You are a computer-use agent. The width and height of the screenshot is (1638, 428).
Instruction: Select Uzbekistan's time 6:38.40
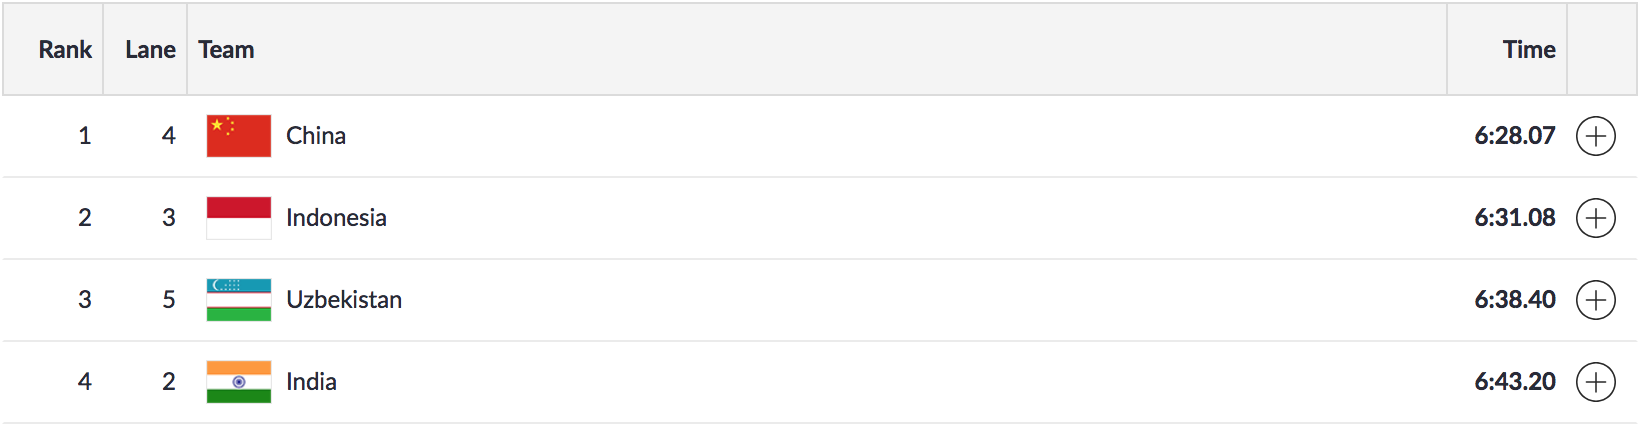coord(1514,300)
